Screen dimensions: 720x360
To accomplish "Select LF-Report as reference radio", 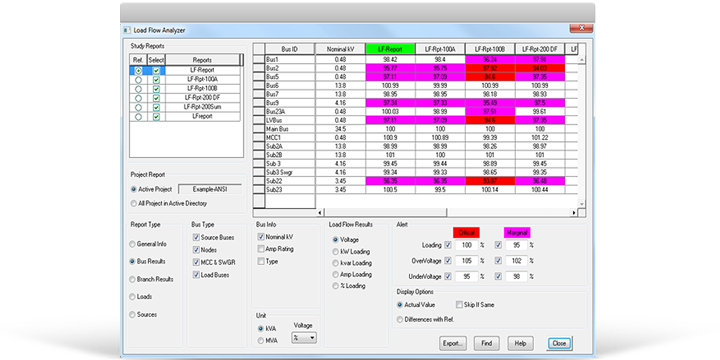I will coord(138,71).
